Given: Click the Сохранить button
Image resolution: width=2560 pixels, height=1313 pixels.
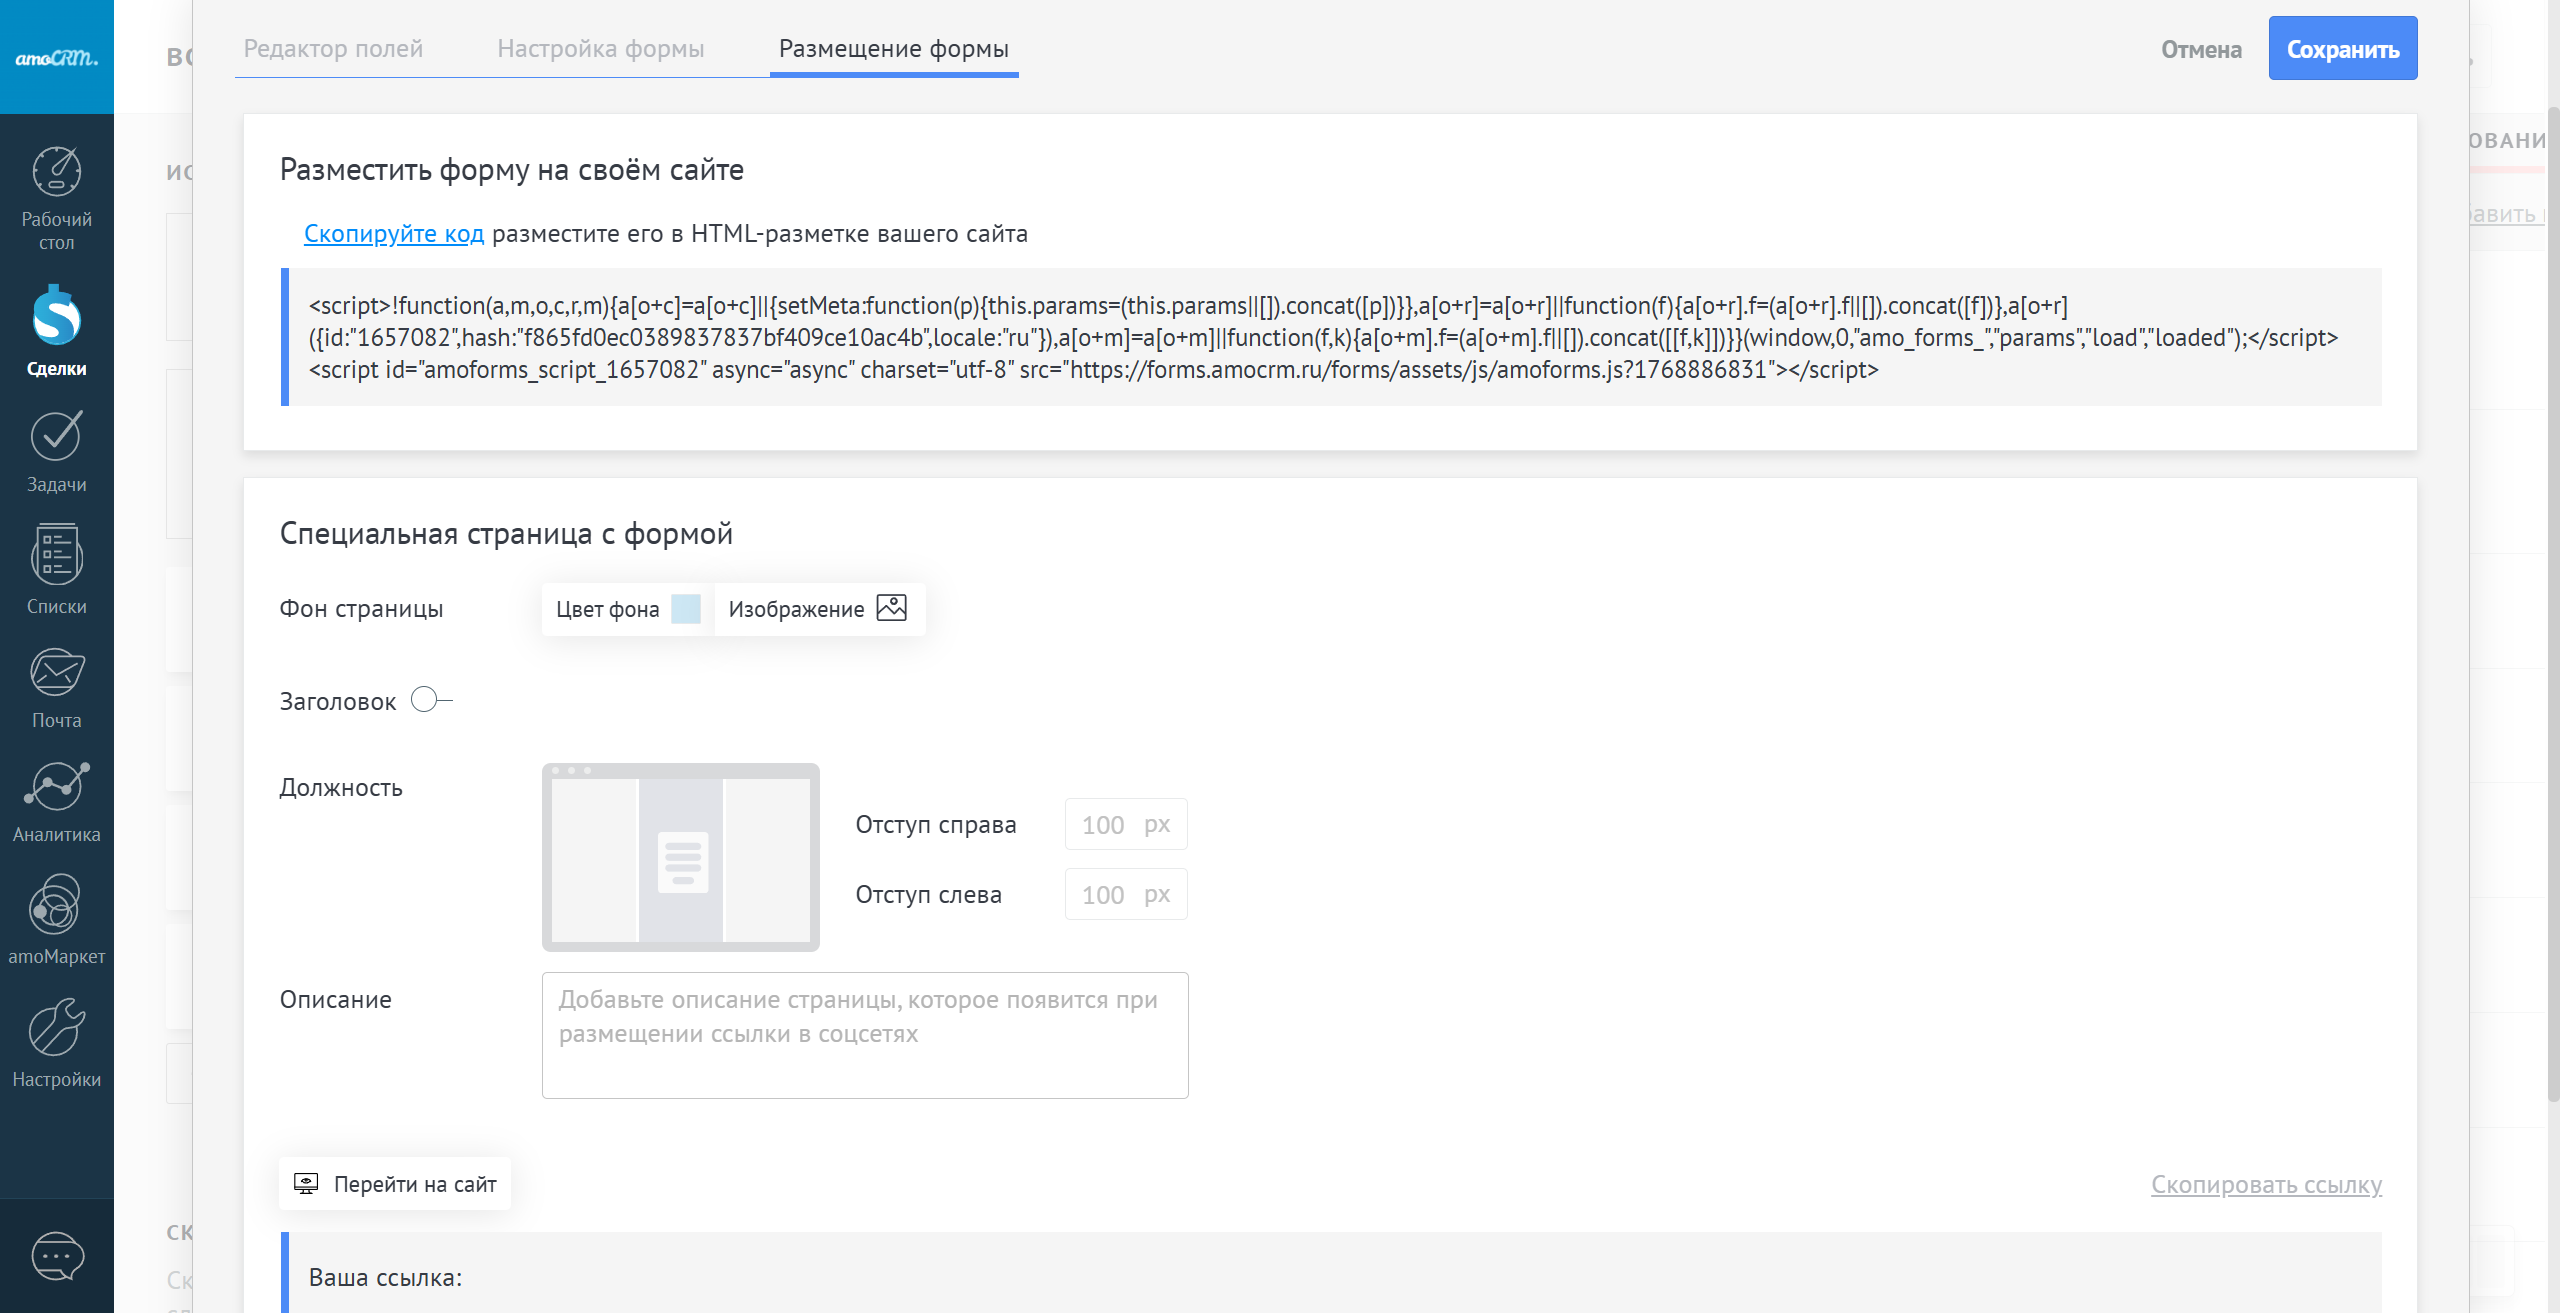Looking at the screenshot, I should [x=2342, y=49].
